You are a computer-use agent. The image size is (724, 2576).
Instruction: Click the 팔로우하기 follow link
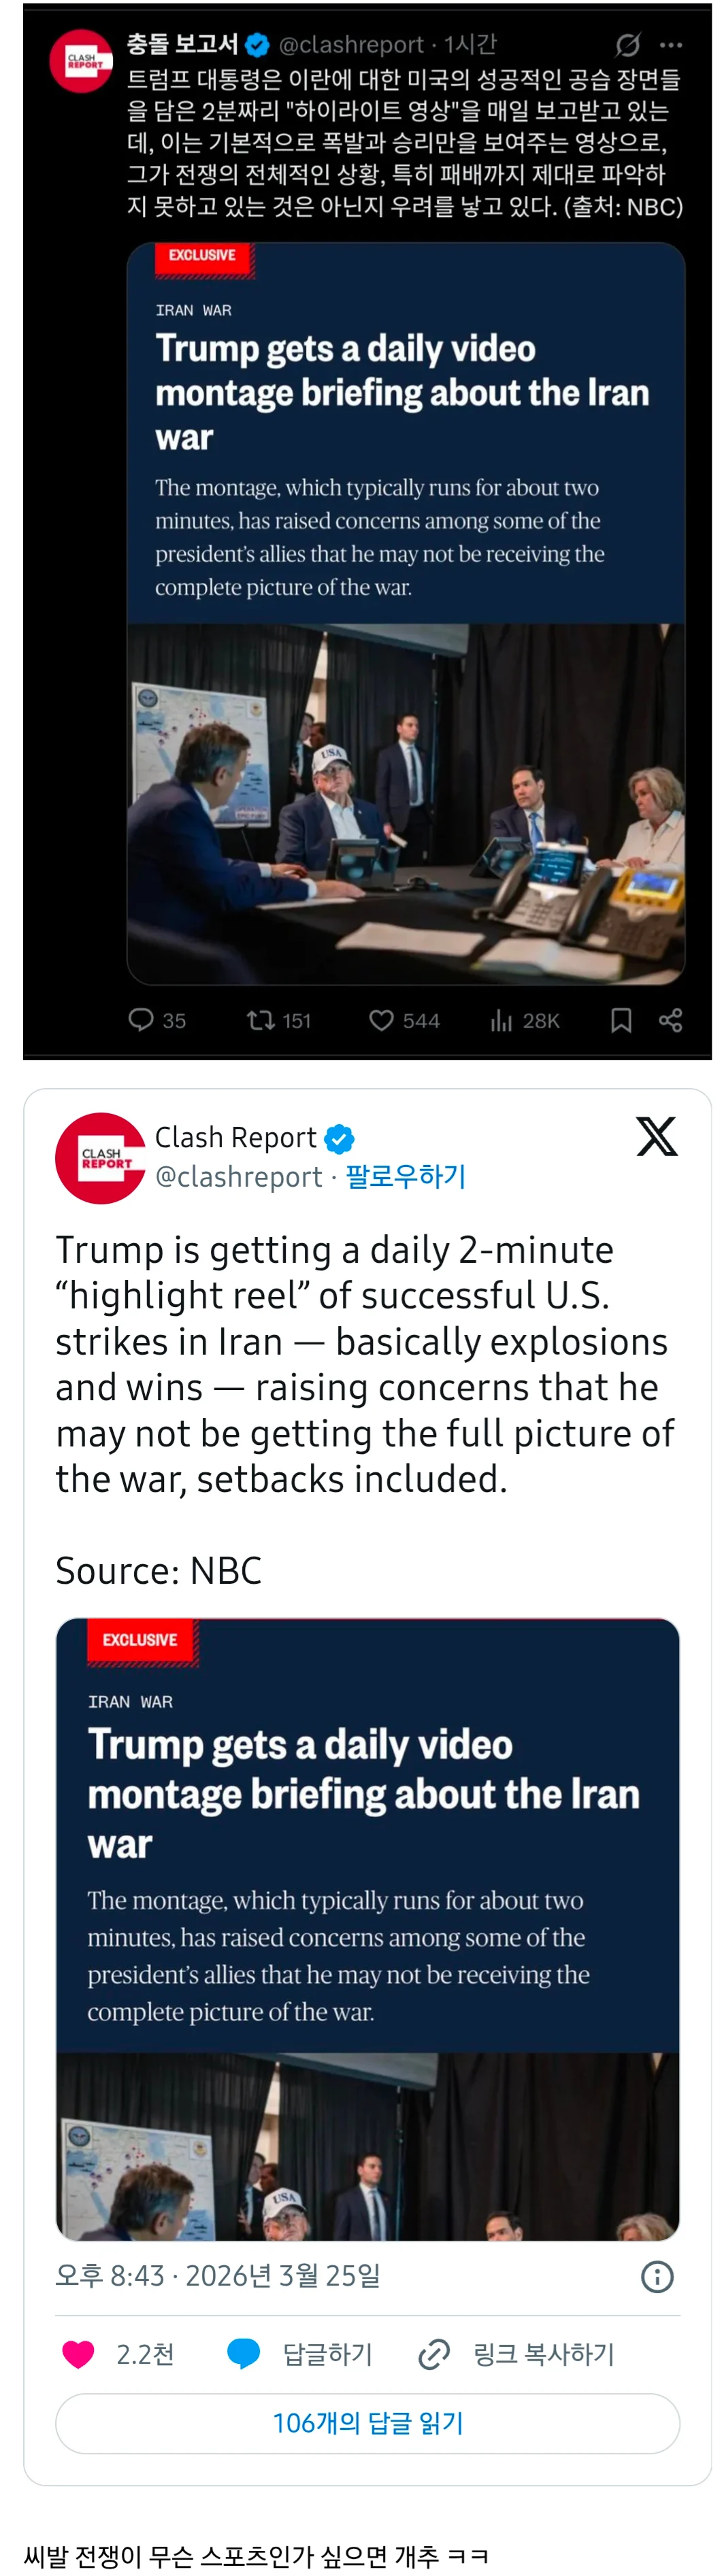coord(406,1176)
